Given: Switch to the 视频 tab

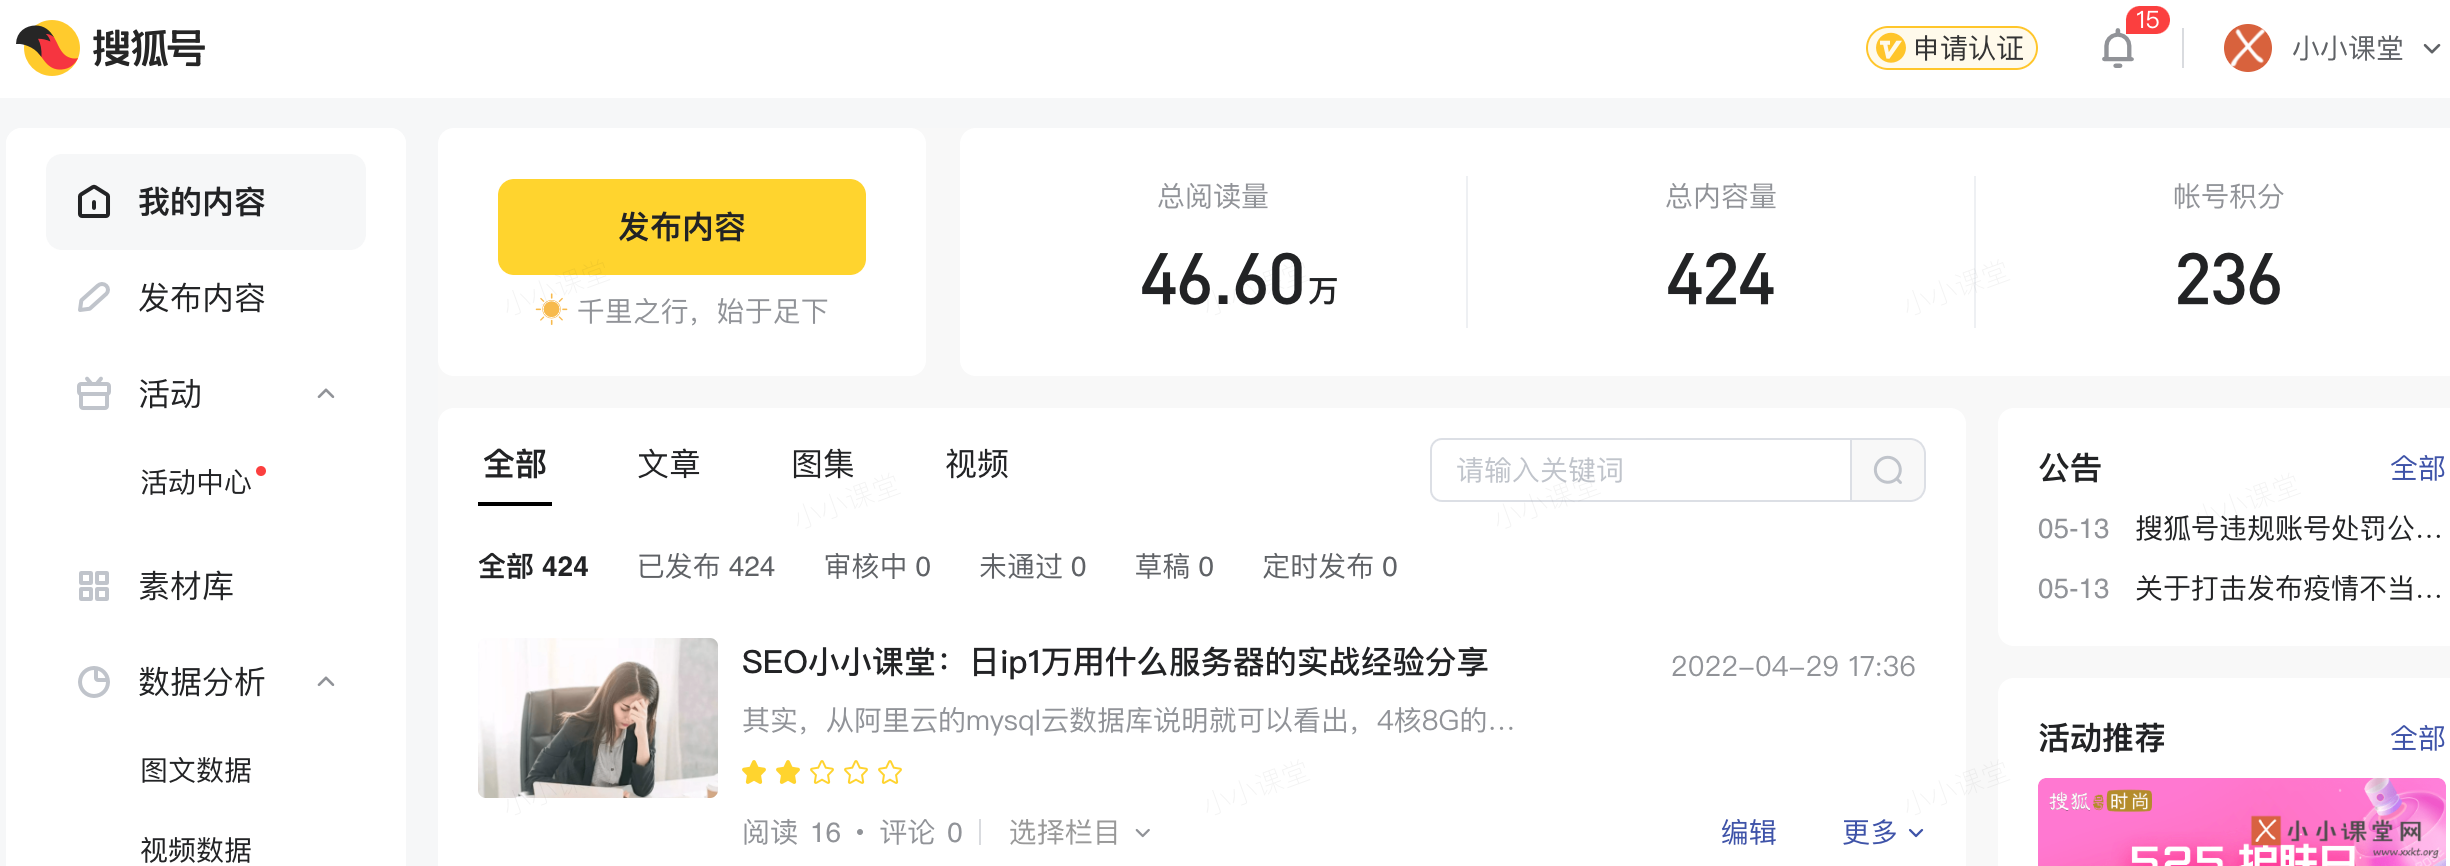Looking at the screenshot, I should [976, 464].
